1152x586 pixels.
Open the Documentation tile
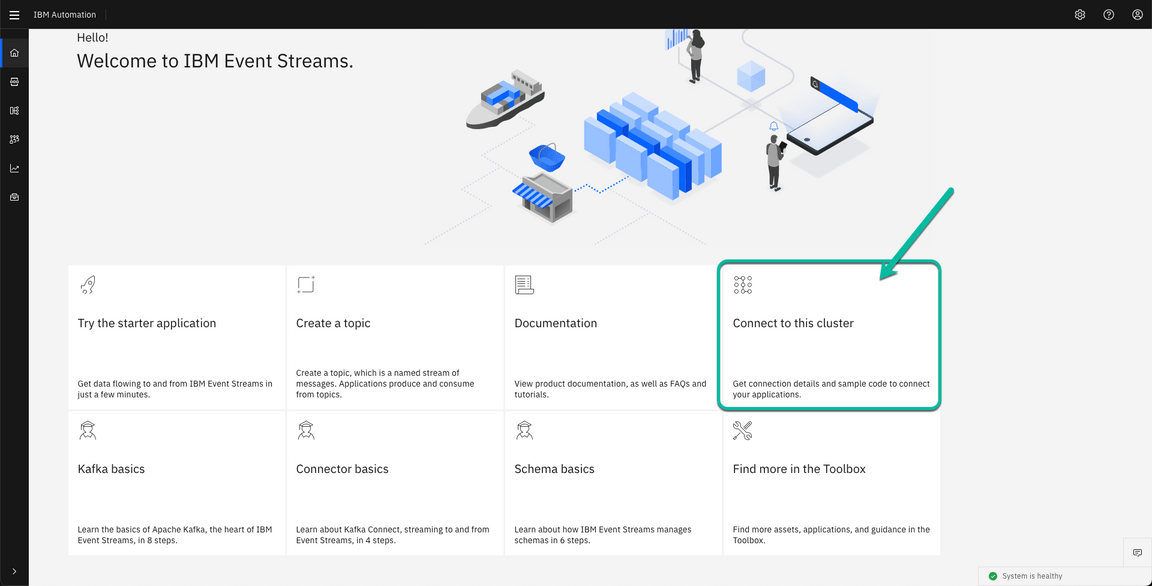point(612,335)
